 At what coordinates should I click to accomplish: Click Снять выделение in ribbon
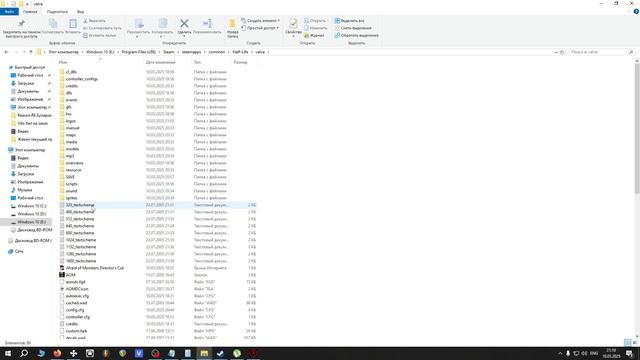[x=353, y=28]
